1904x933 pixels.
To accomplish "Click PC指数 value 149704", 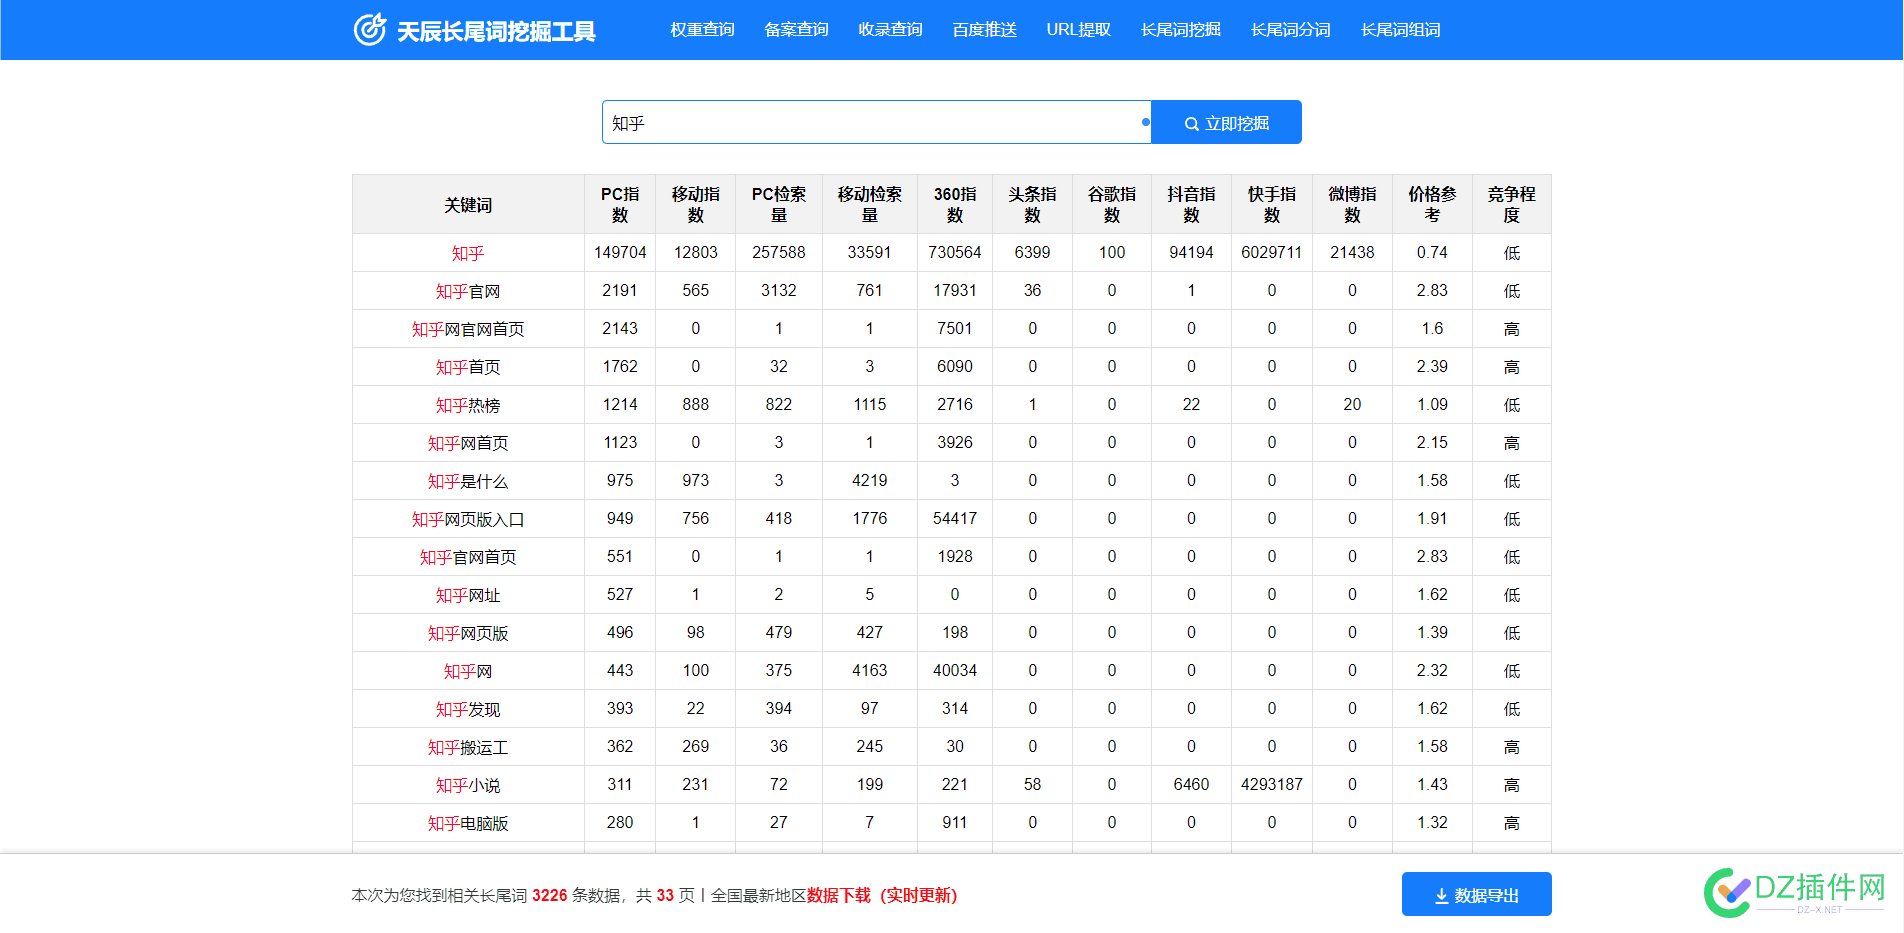I will [x=620, y=253].
